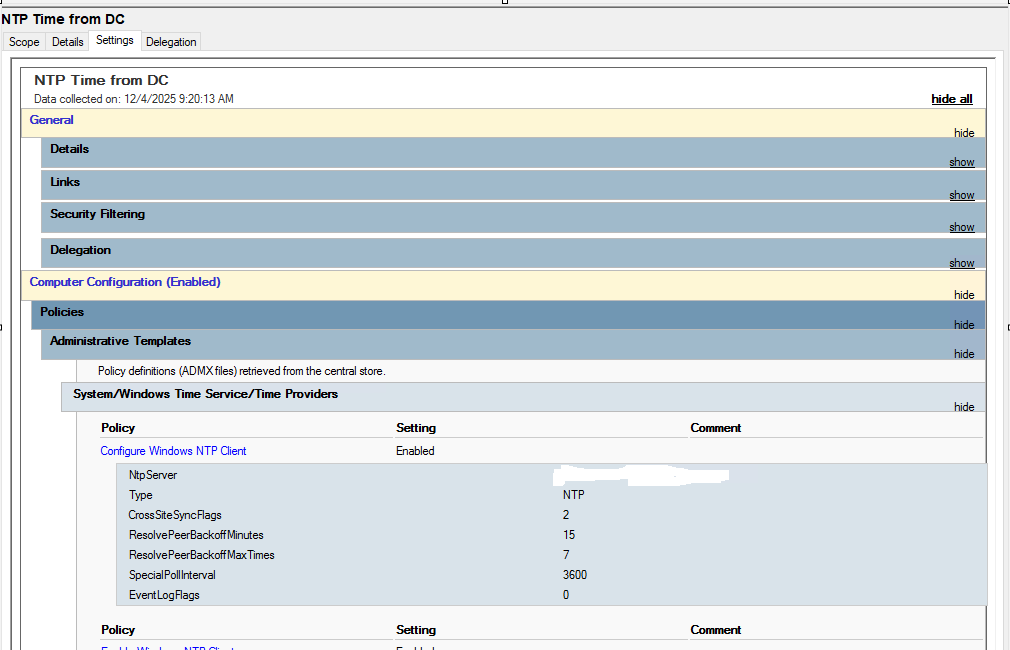Select the SpecialPollInterval label
The image size is (1010, 650).
click(x=172, y=575)
